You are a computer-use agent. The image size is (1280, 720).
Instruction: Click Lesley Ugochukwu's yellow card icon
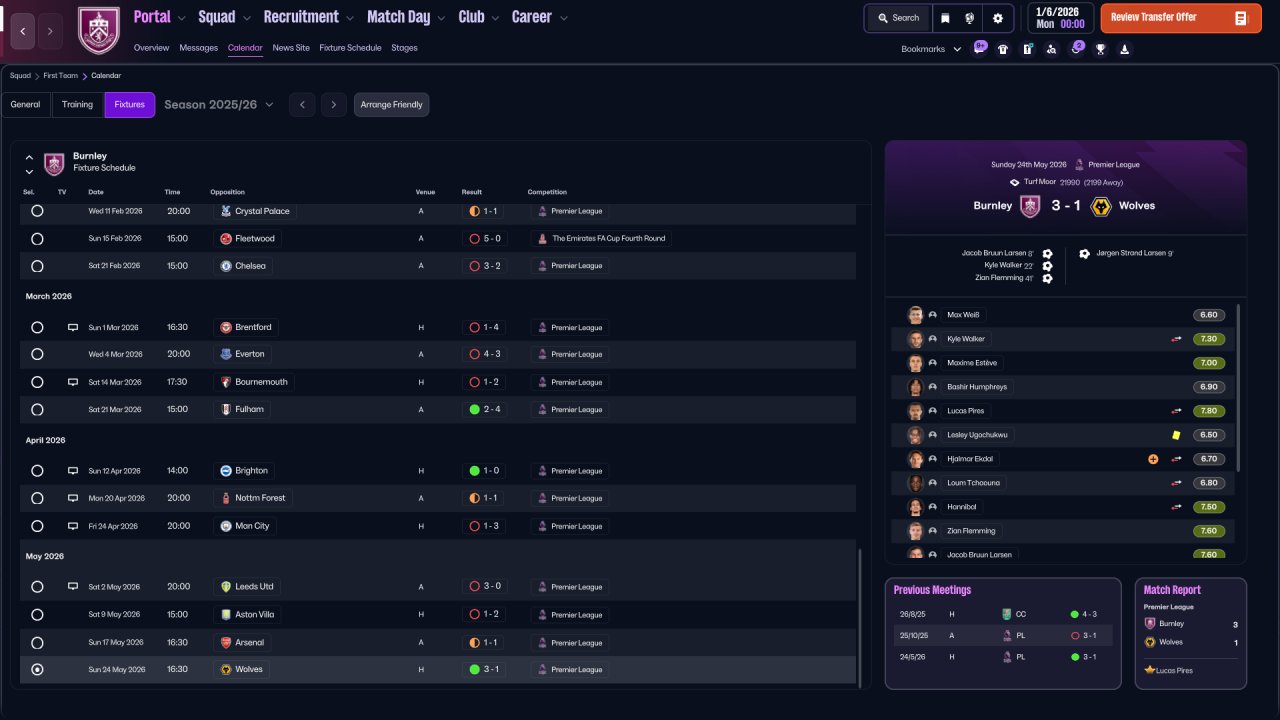pyautogui.click(x=1177, y=435)
